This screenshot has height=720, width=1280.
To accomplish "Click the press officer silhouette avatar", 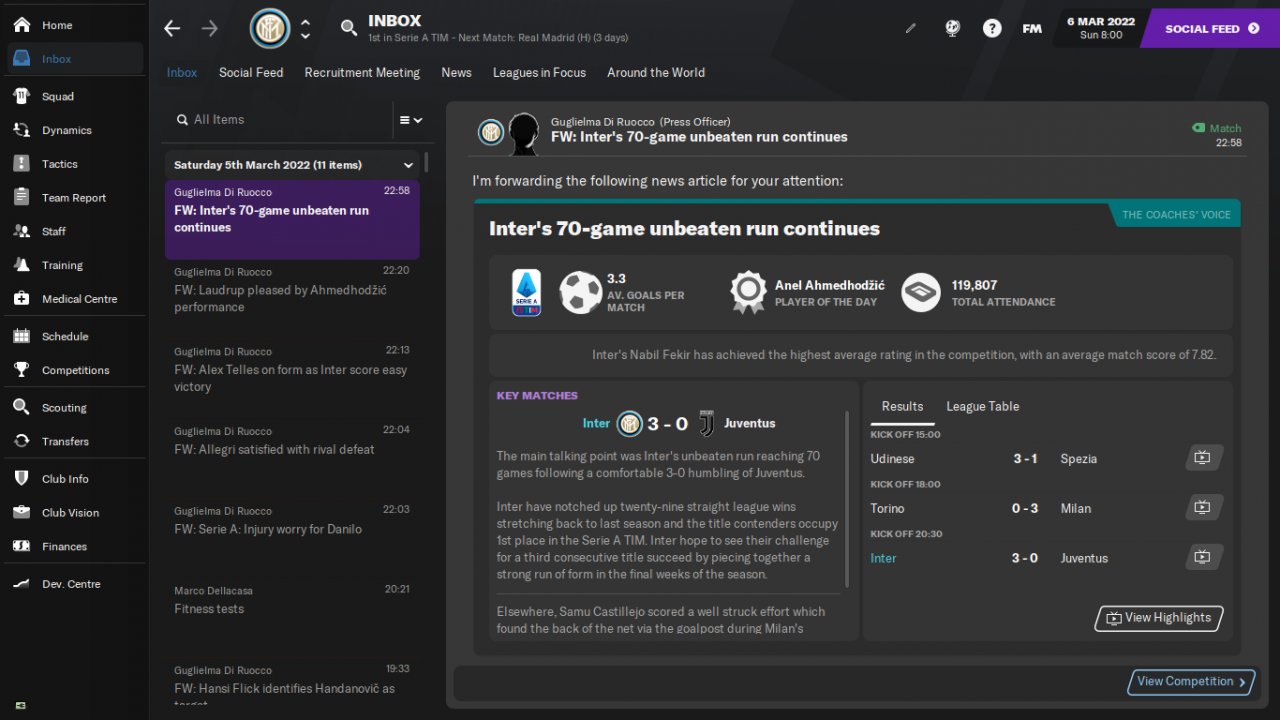I will (x=524, y=132).
